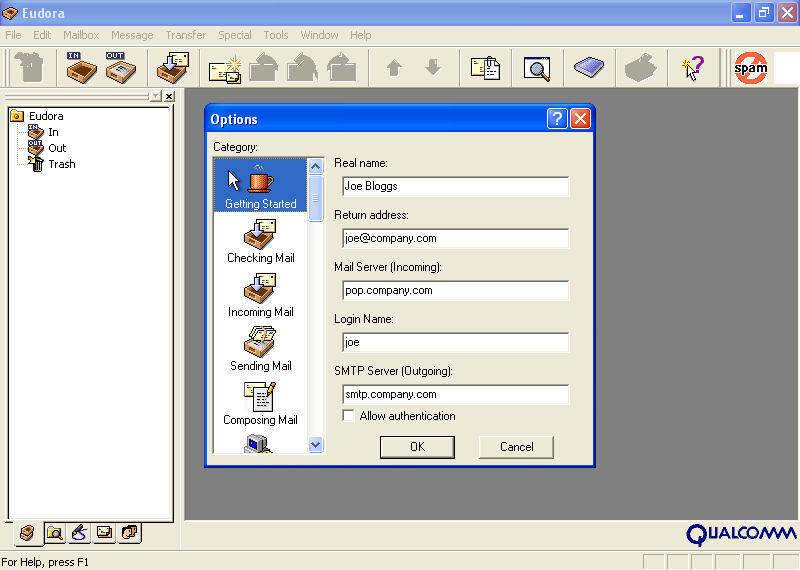Click the Mail Server (Incoming) field
Screen dimensions: 800x570
[x=456, y=290]
